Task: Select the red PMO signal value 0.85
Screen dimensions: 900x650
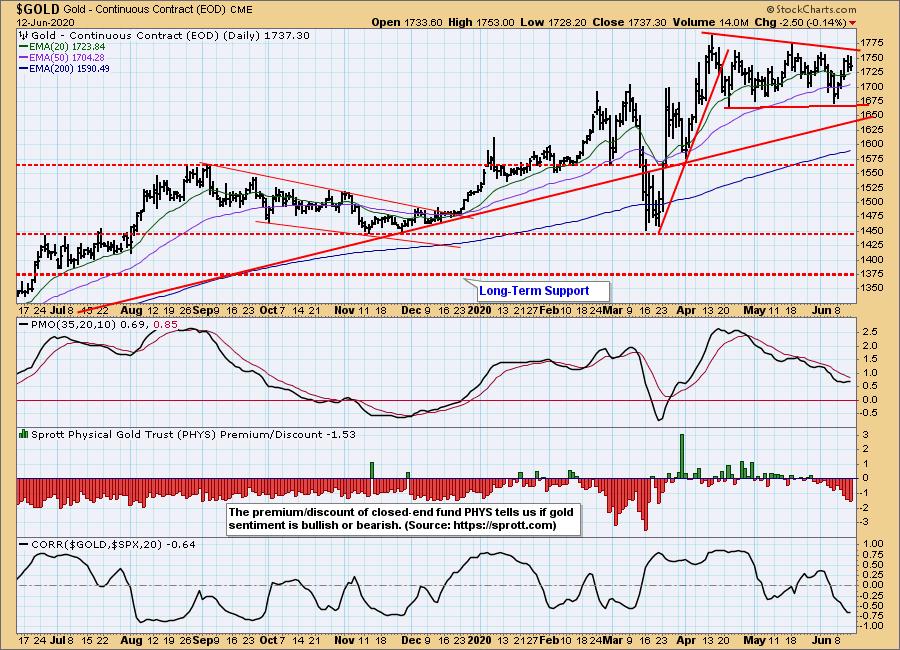Action: tap(166, 324)
